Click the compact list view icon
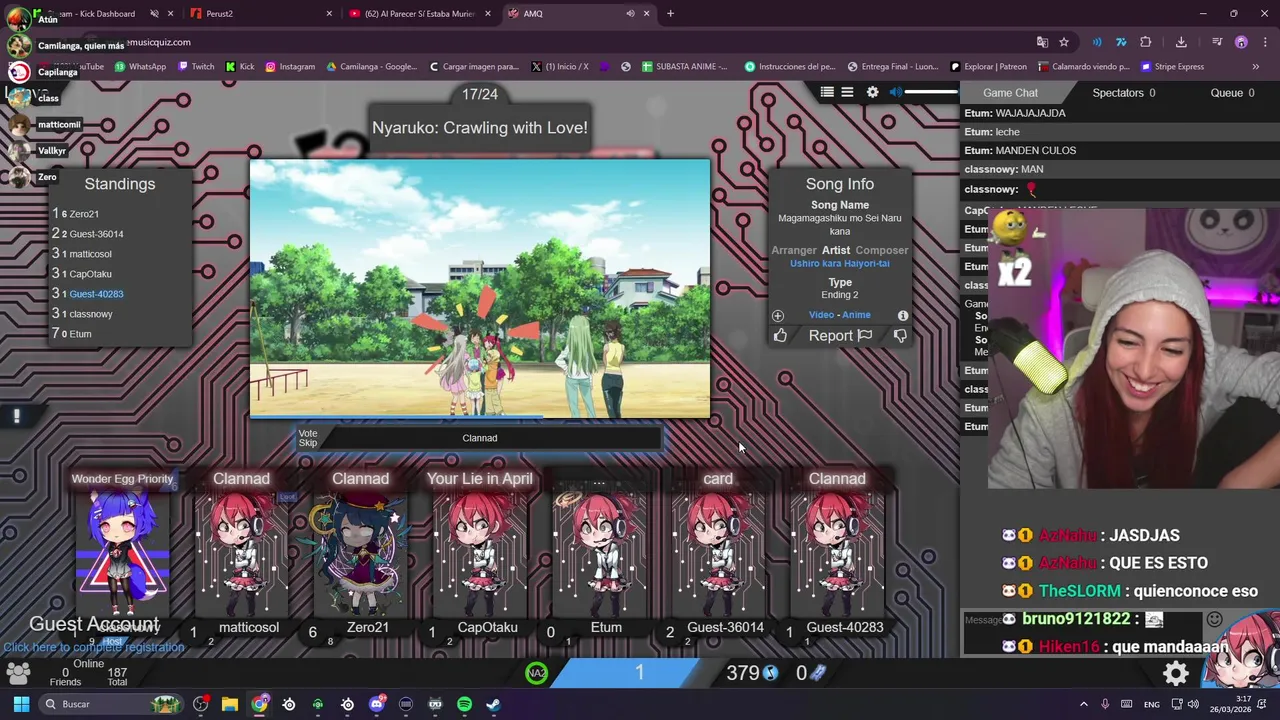This screenshot has width=1280, height=720. coord(847,92)
